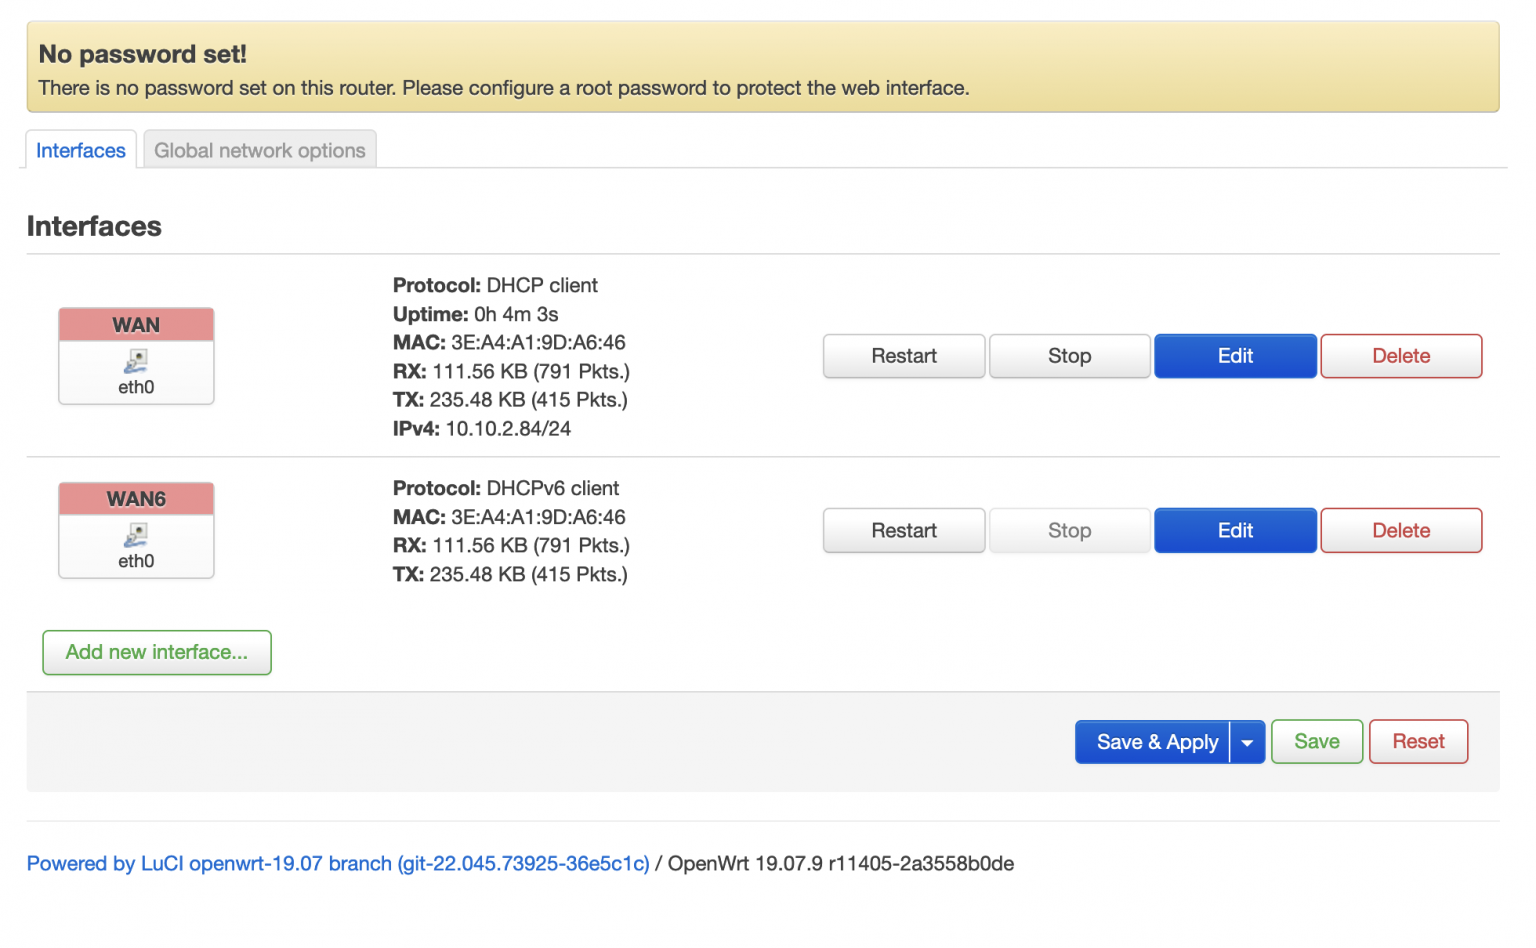Click the eth0 device under WAN

(x=136, y=385)
